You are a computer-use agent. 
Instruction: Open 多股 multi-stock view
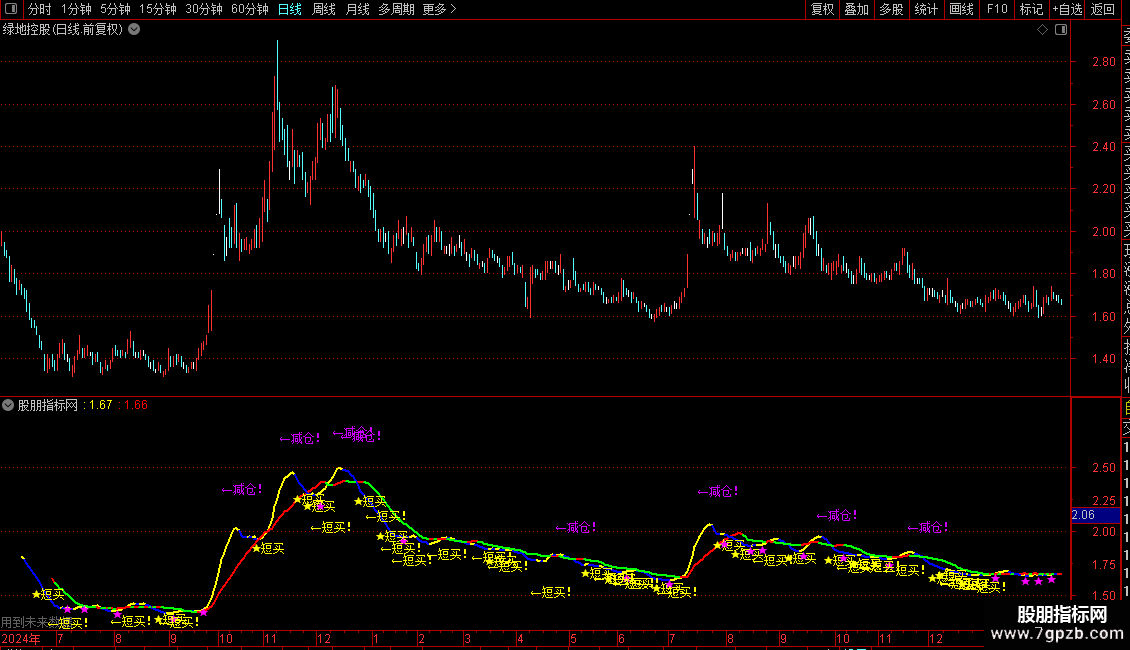891,9
